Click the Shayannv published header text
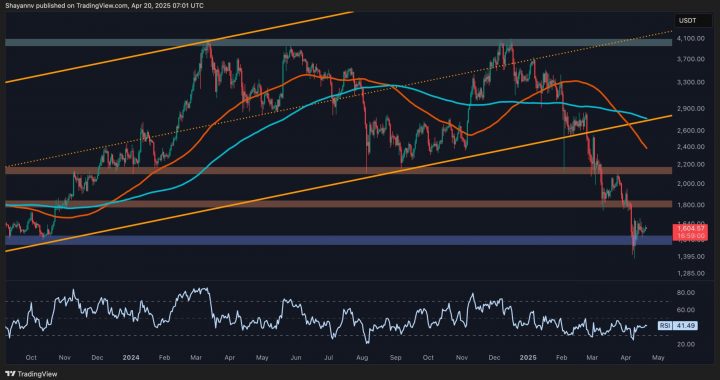The height and width of the screenshot is (380, 720). tap(105, 6)
